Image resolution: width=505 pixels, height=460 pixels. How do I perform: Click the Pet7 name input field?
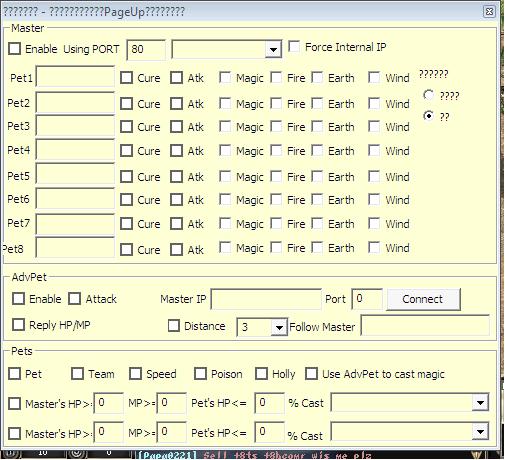pos(75,224)
